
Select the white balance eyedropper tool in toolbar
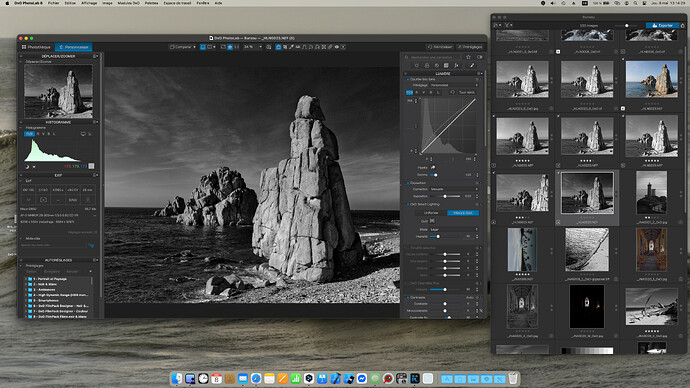[x=291, y=47]
